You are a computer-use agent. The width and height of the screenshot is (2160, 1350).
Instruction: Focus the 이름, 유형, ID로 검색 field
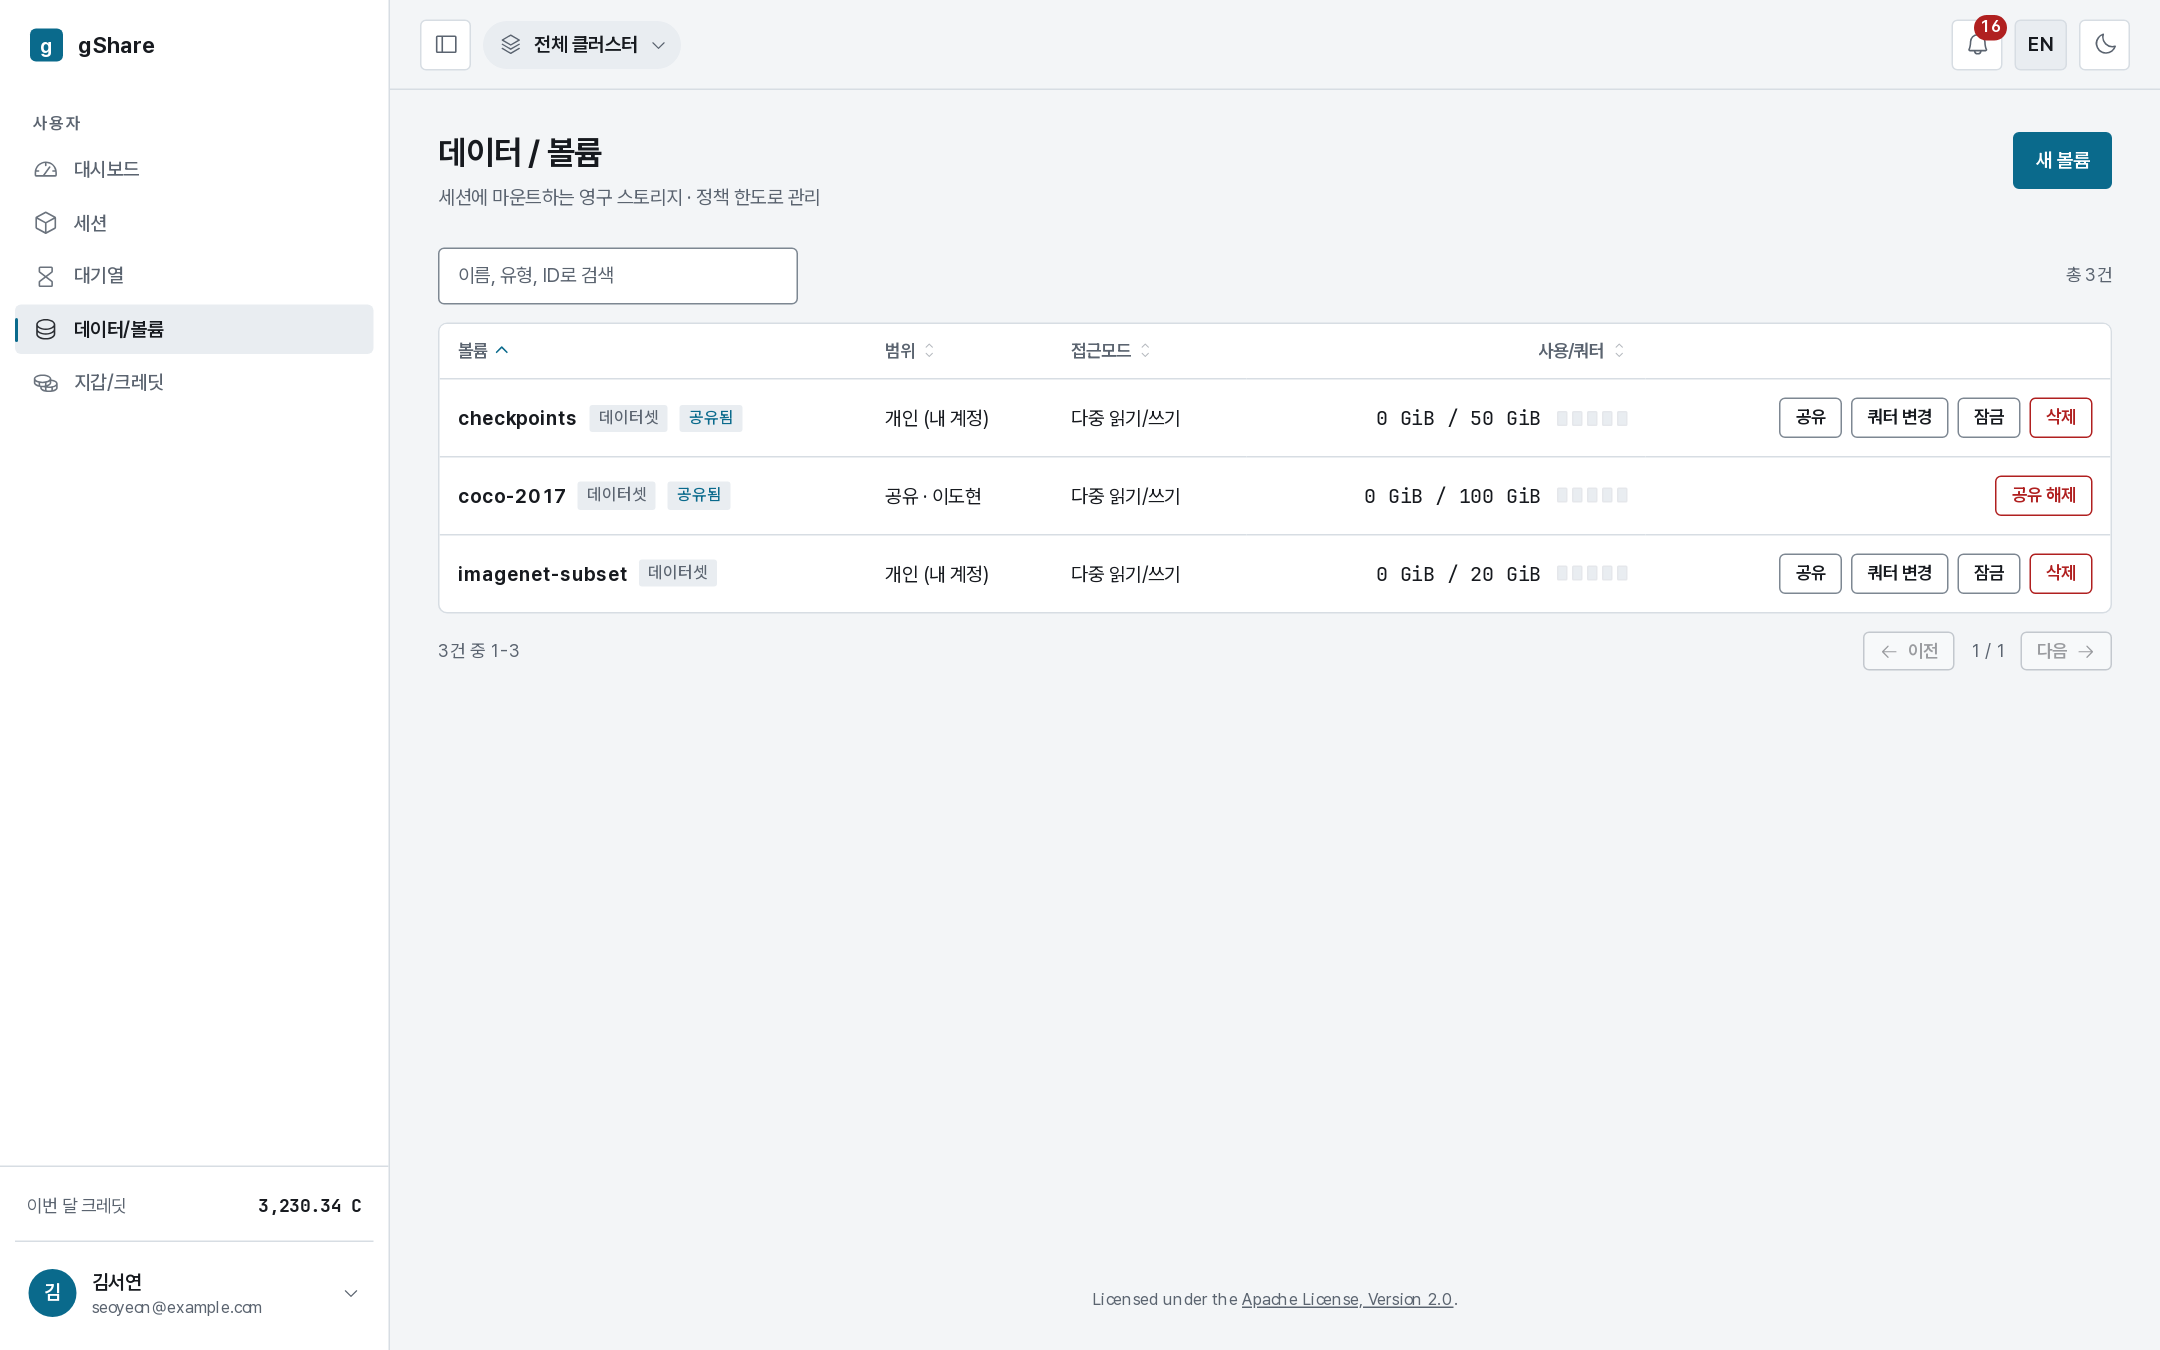click(x=618, y=276)
